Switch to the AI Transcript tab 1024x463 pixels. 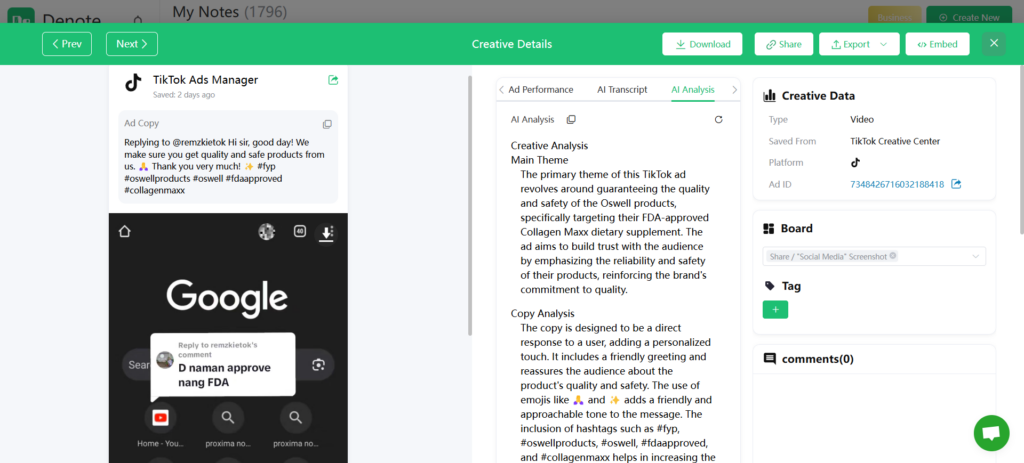[x=622, y=89]
